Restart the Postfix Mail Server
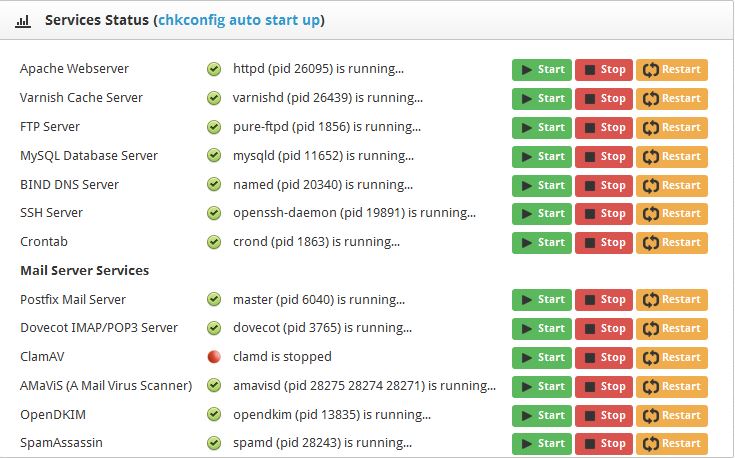Image resolution: width=735 pixels, height=458 pixels. coord(672,300)
